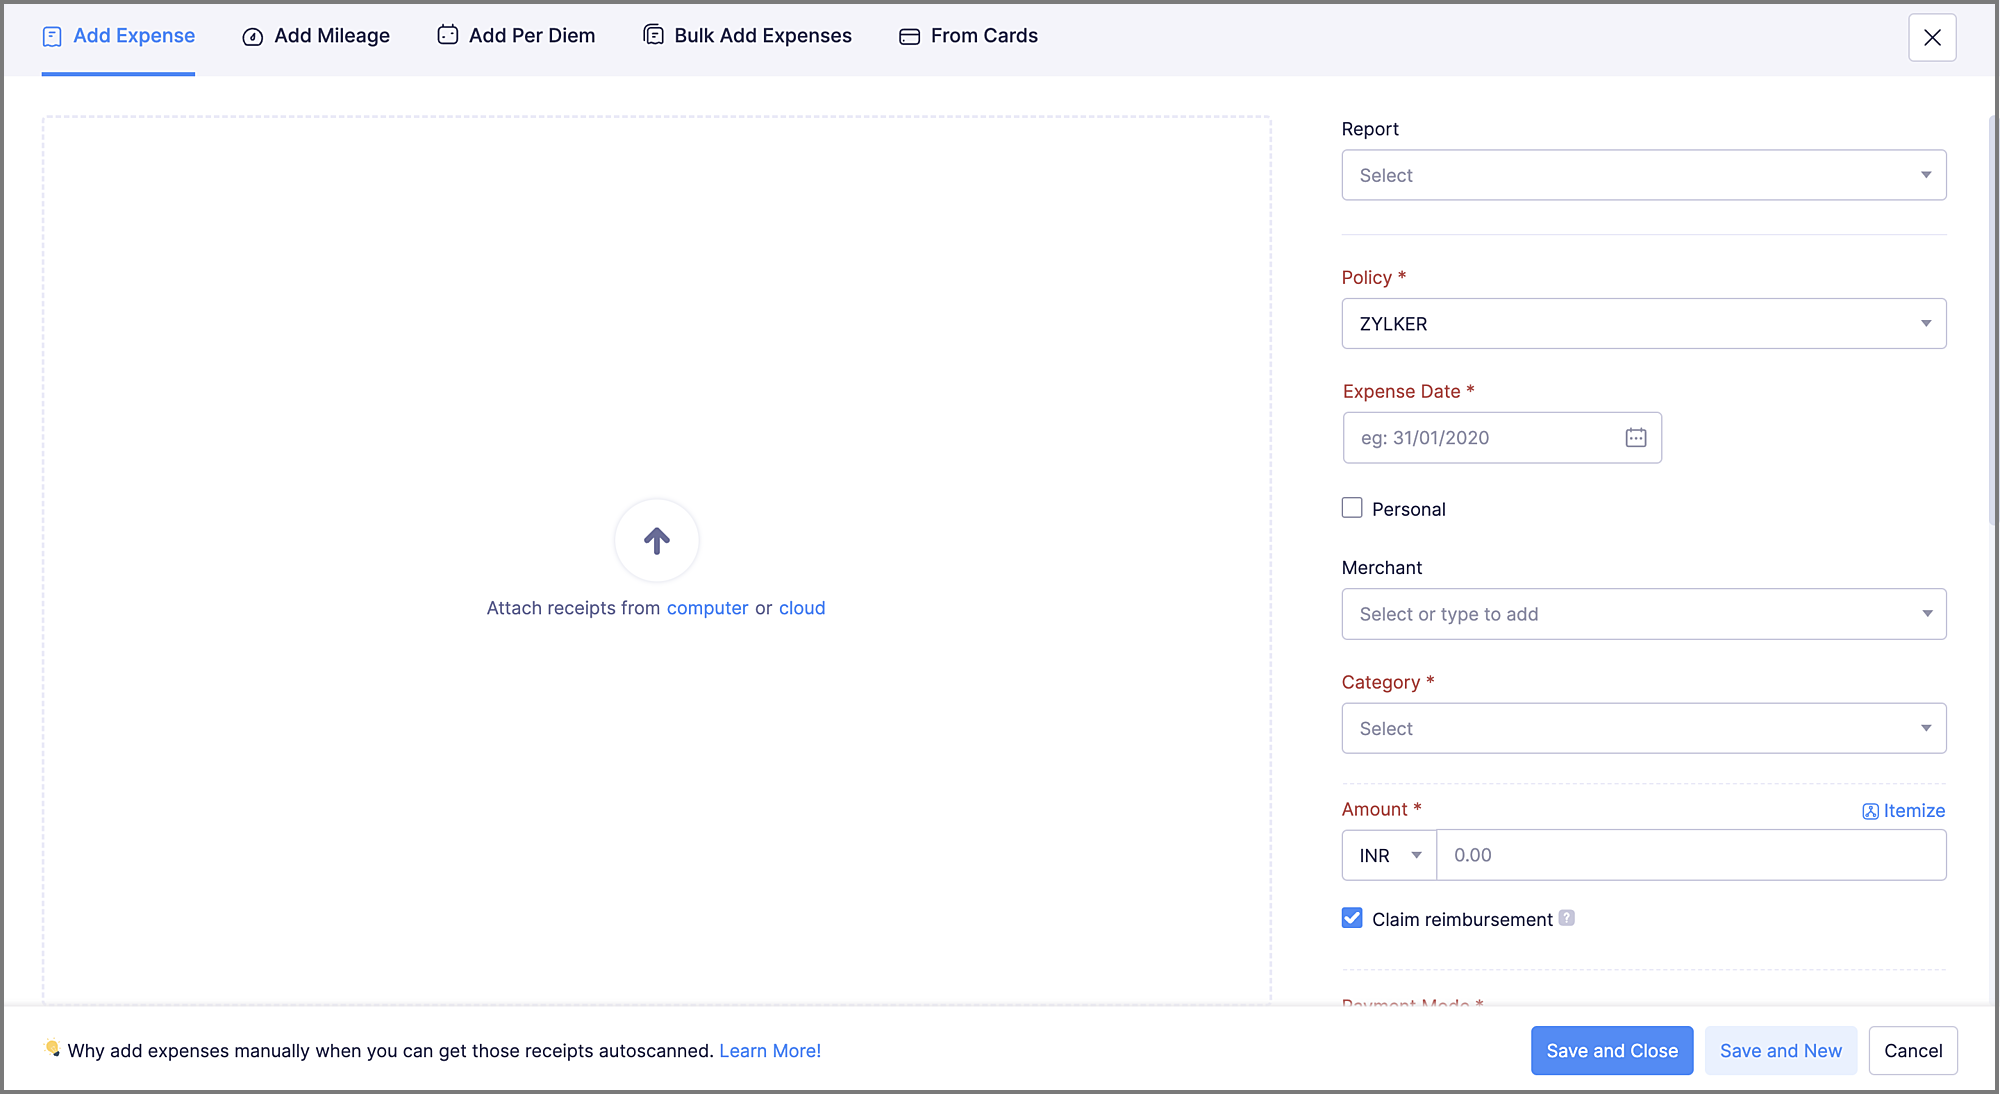This screenshot has height=1094, width=2000.
Task: Open the calendar picker in Expense Date
Action: (1635, 437)
